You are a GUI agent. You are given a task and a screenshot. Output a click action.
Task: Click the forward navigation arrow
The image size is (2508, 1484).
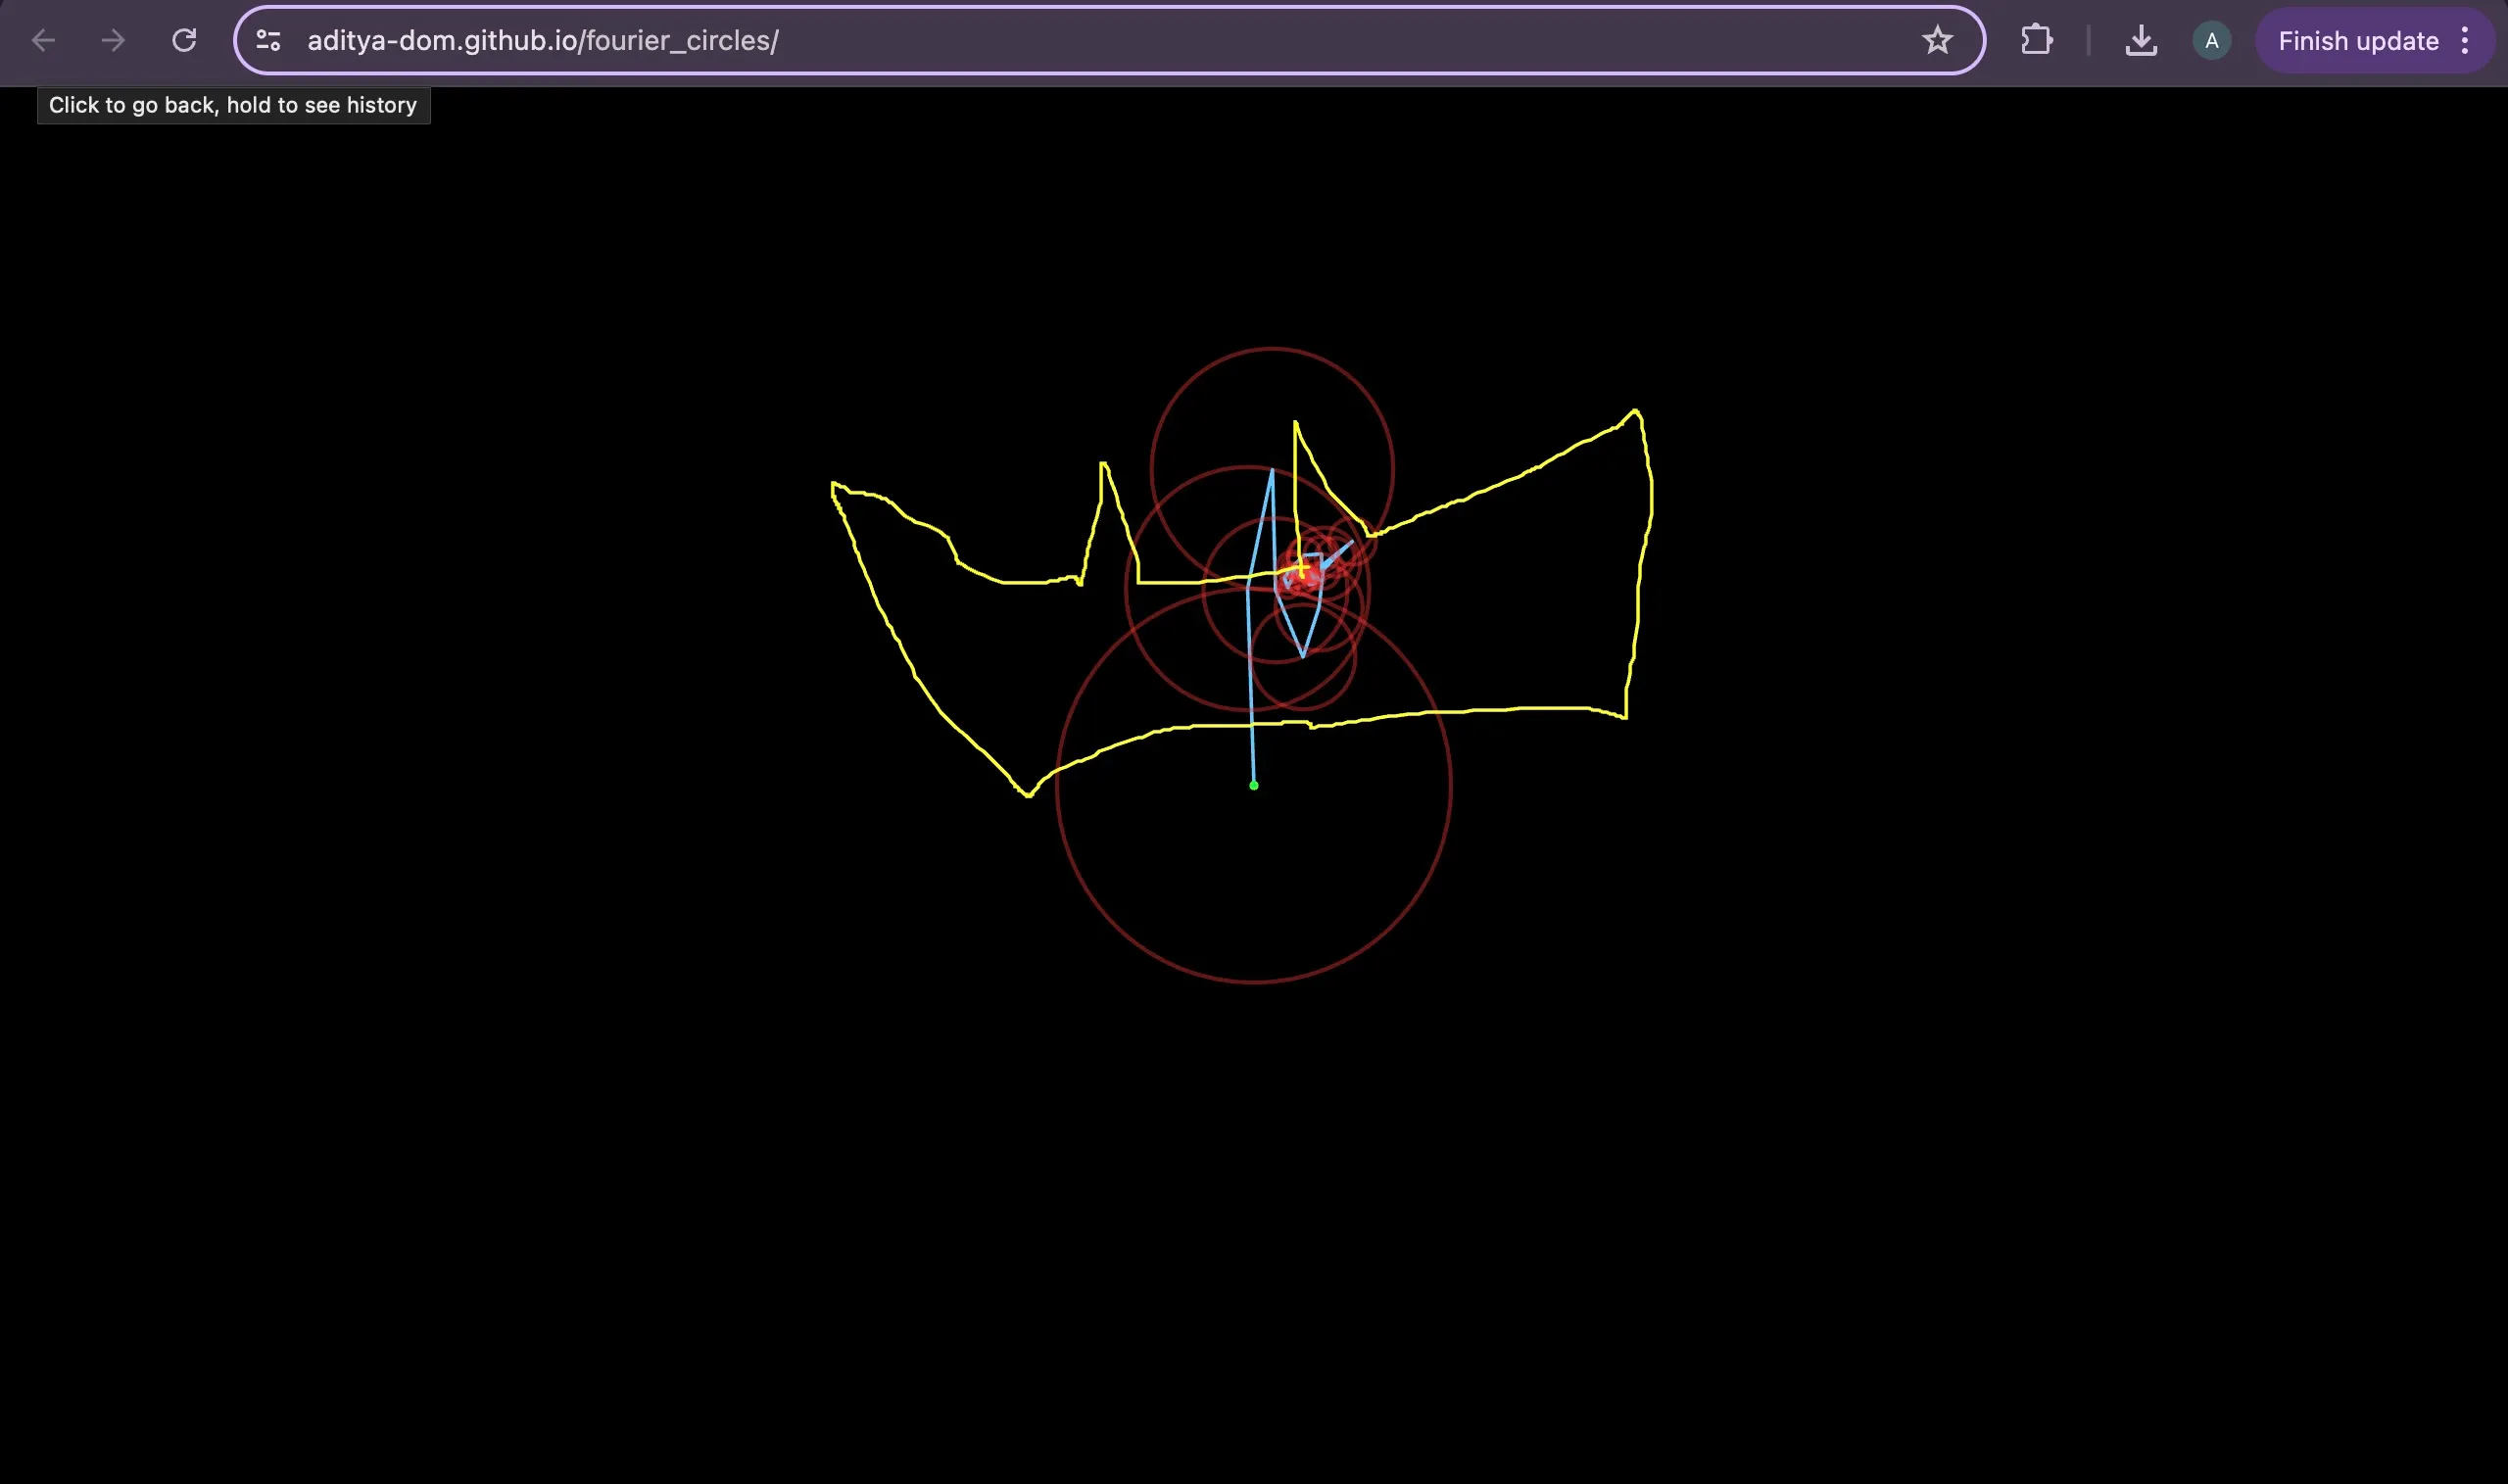point(114,41)
